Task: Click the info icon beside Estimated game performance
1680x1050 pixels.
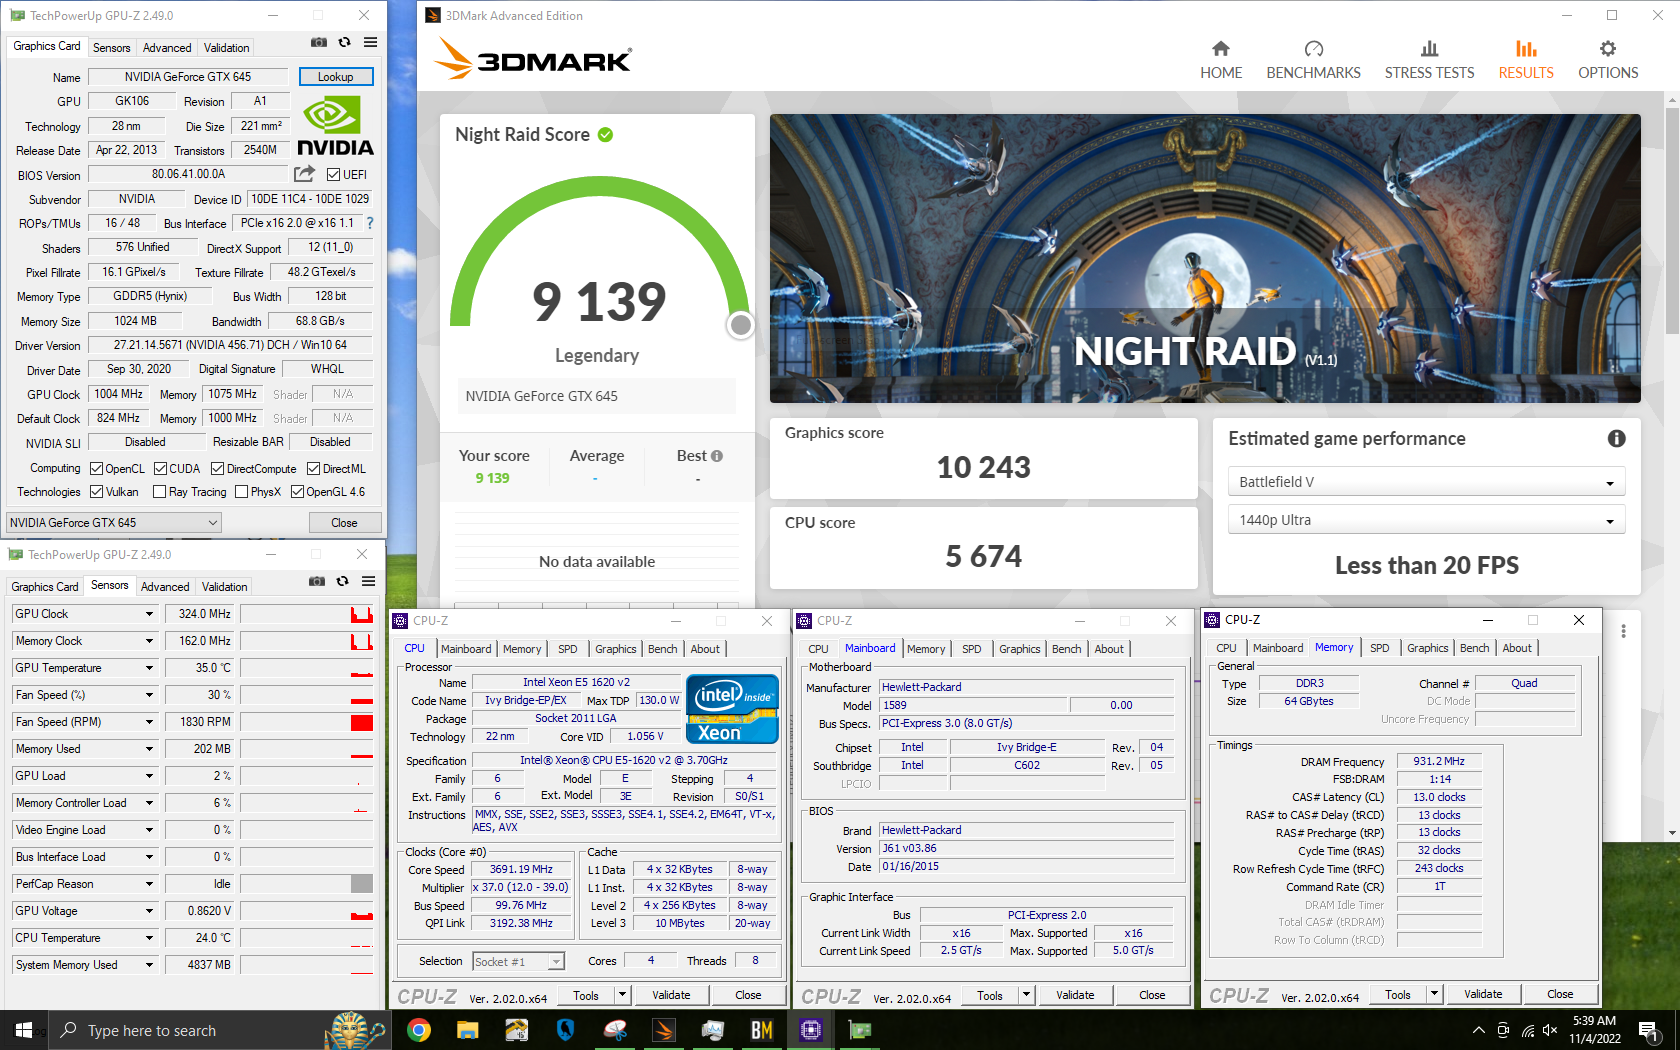Action: point(1616,438)
